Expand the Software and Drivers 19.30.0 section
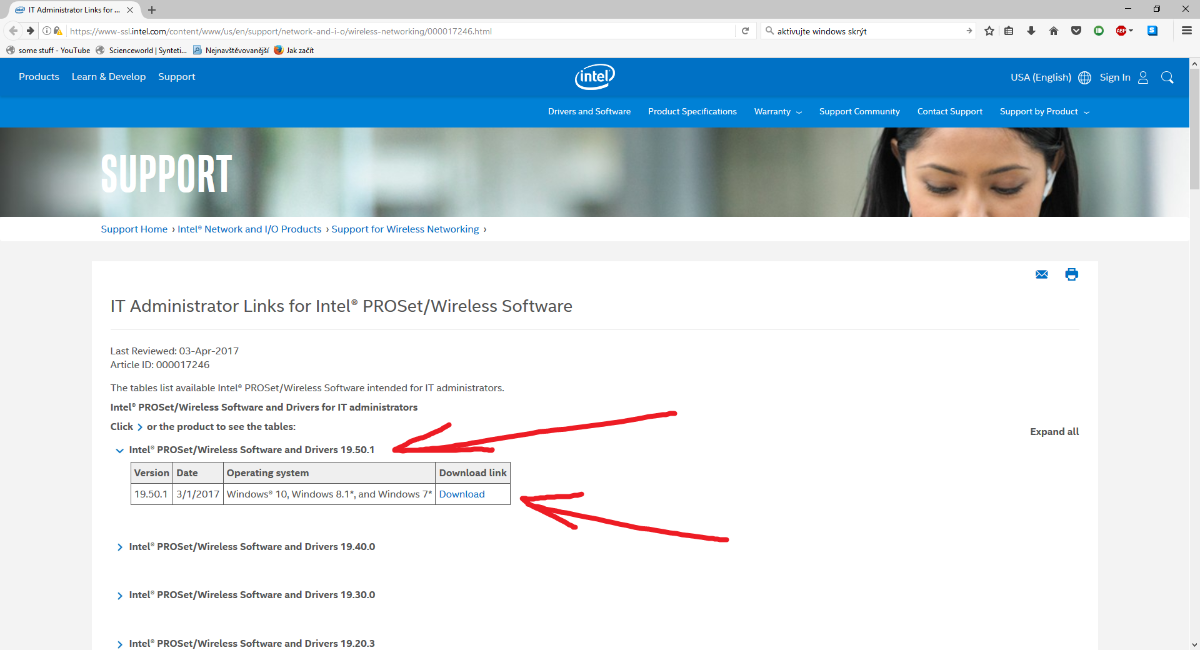 pos(120,595)
